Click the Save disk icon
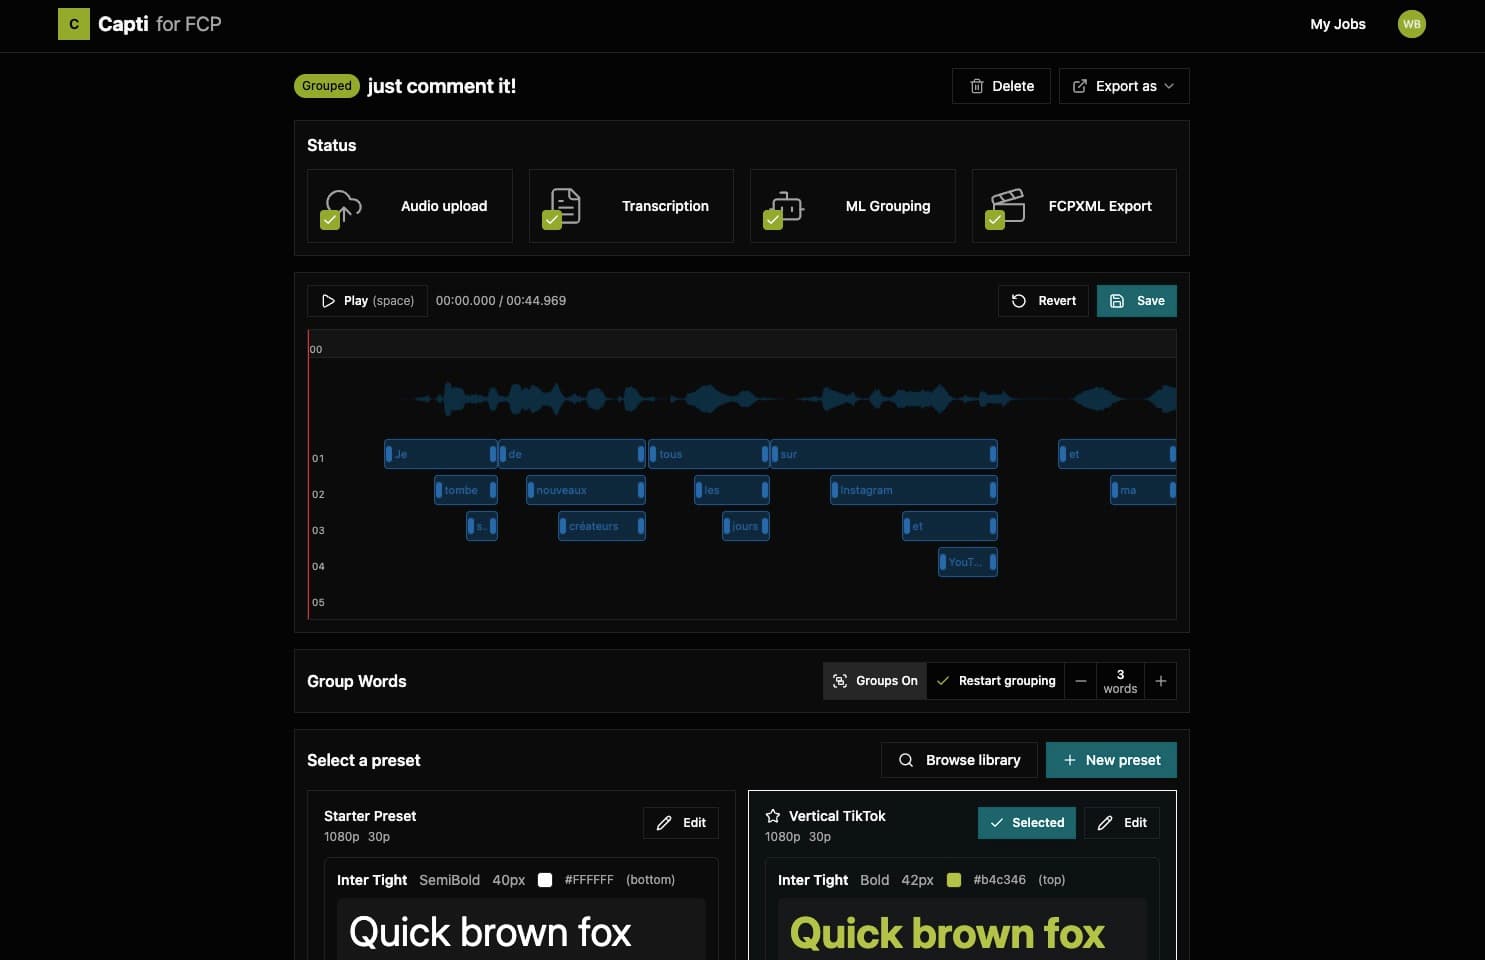This screenshot has width=1485, height=960. pyautogui.click(x=1117, y=300)
